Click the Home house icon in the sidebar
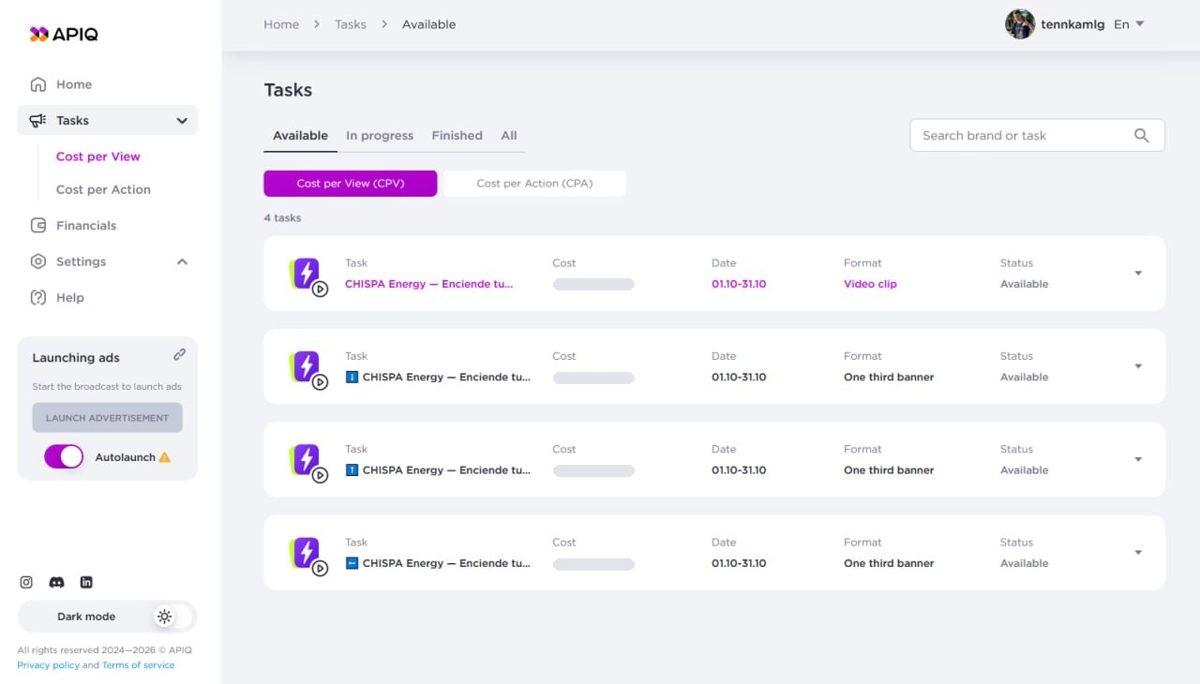 38,84
